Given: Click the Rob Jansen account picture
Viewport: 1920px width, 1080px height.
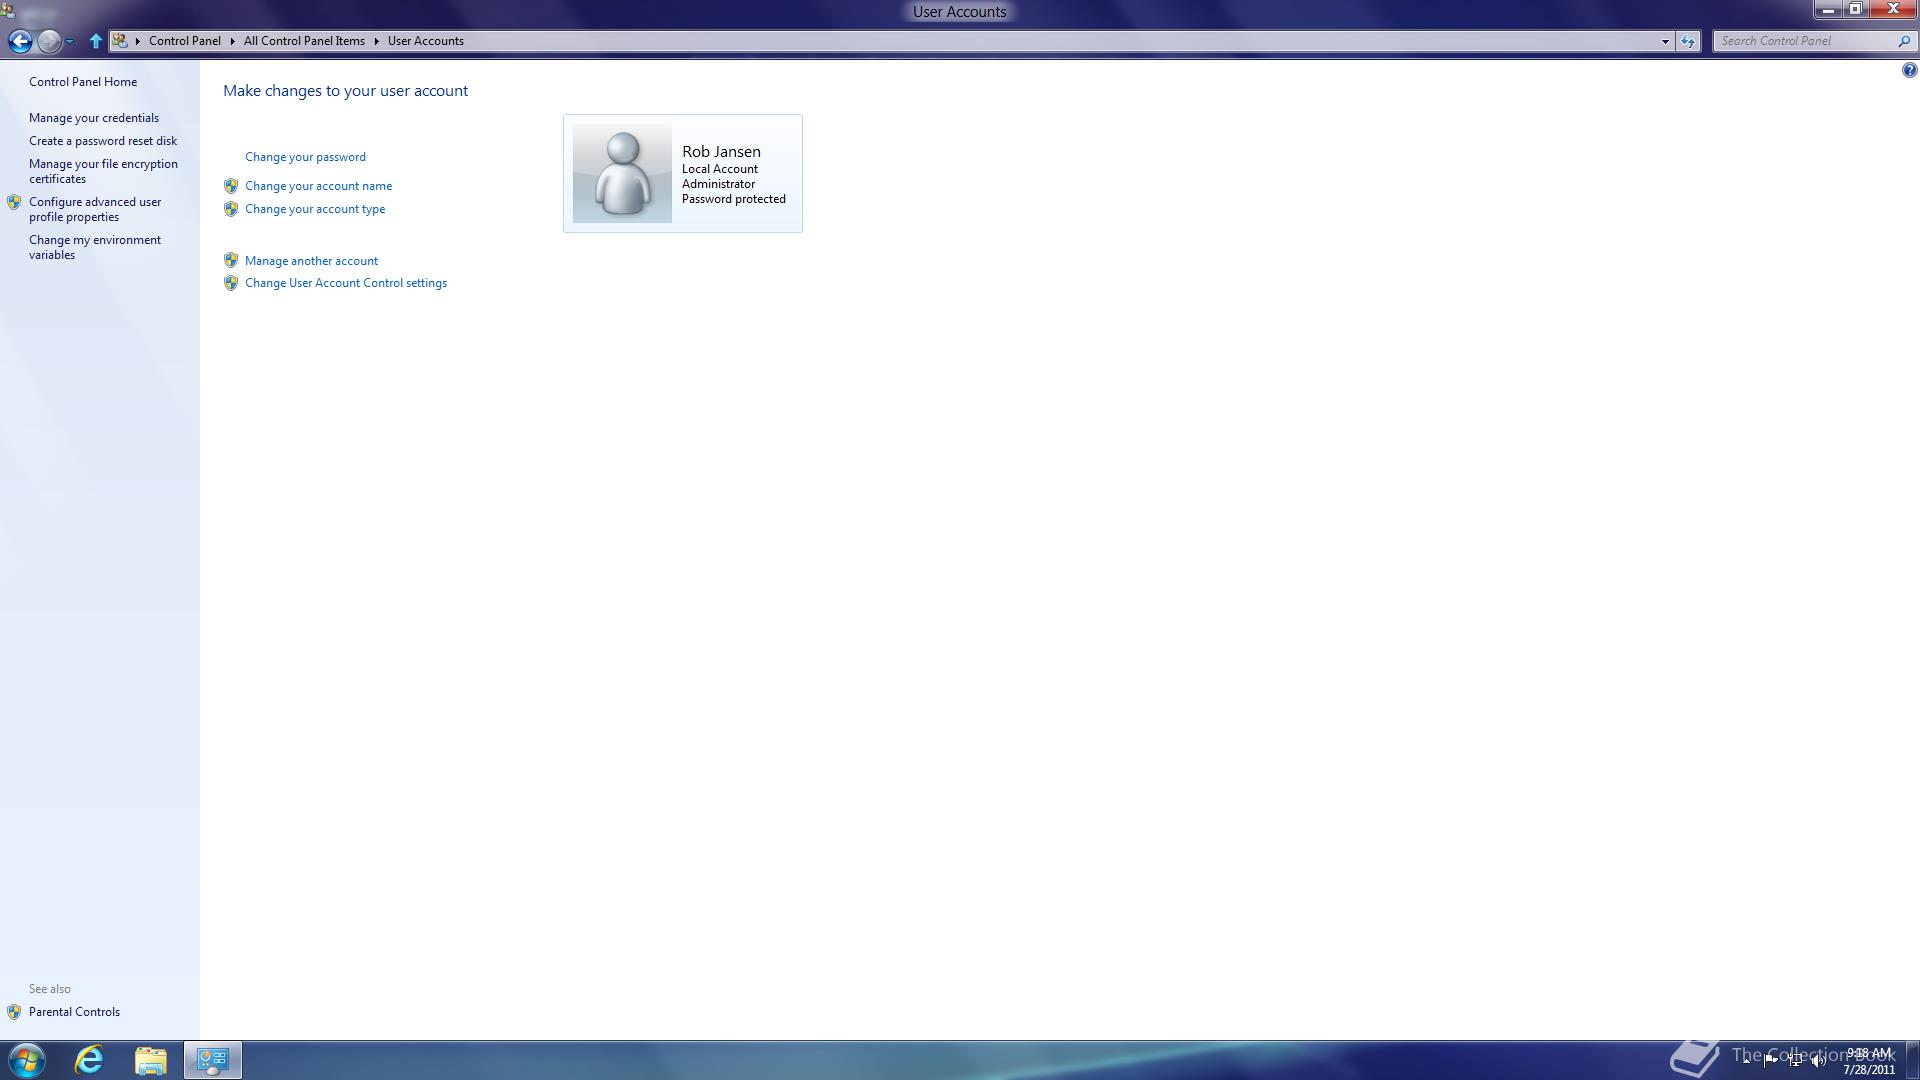Looking at the screenshot, I should 622,174.
